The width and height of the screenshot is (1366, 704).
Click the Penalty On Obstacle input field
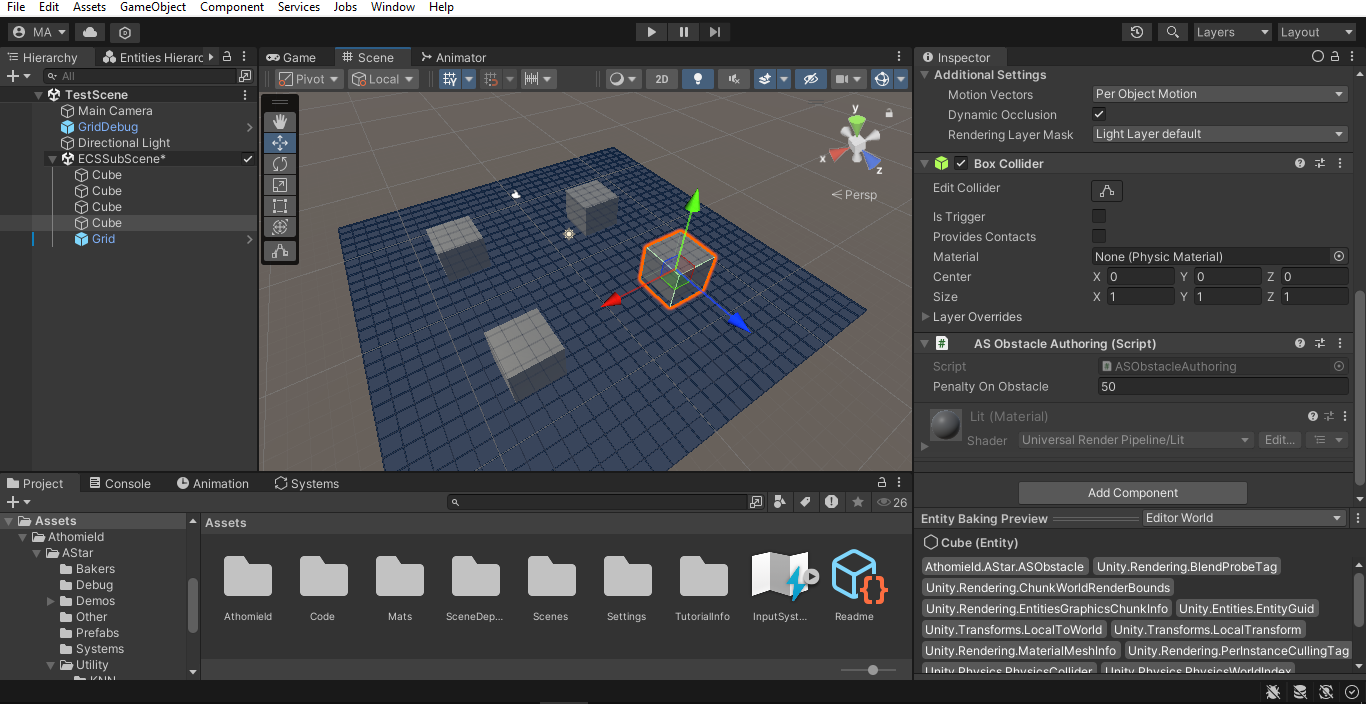pyautogui.click(x=1220, y=387)
